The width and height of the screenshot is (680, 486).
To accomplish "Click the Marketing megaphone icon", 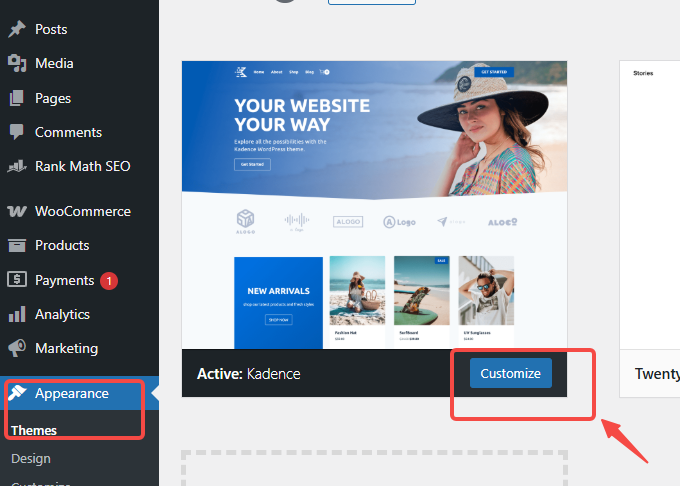I will pyautogui.click(x=17, y=348).
